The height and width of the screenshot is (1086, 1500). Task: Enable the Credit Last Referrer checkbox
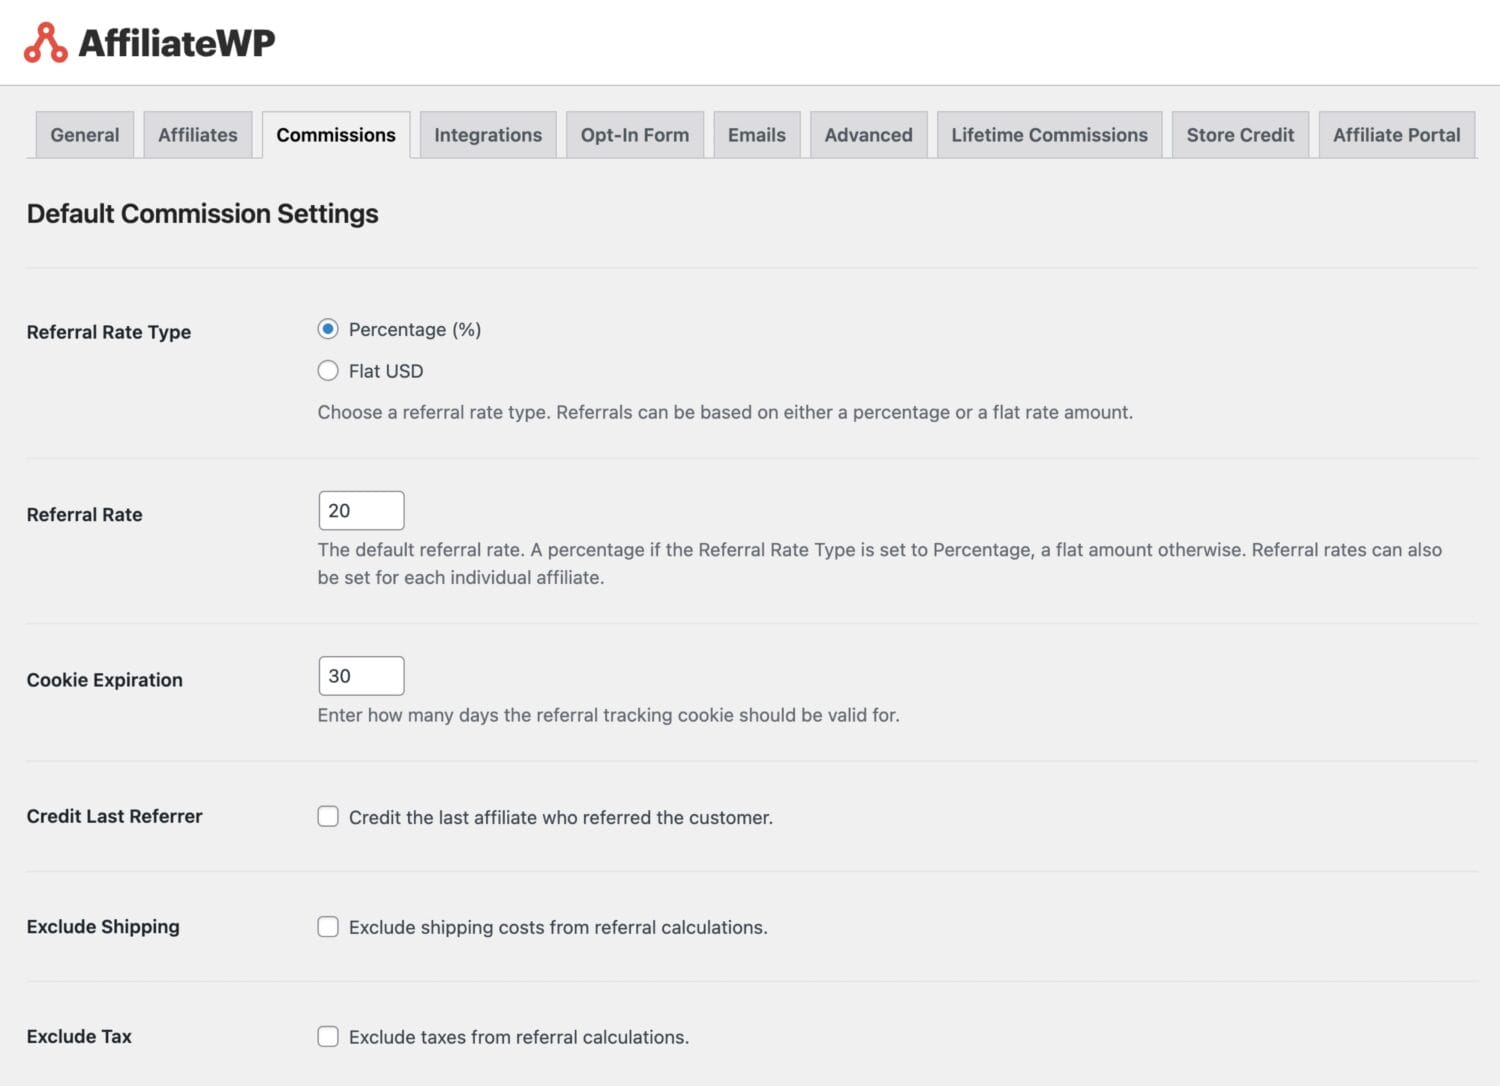(328, 817)
